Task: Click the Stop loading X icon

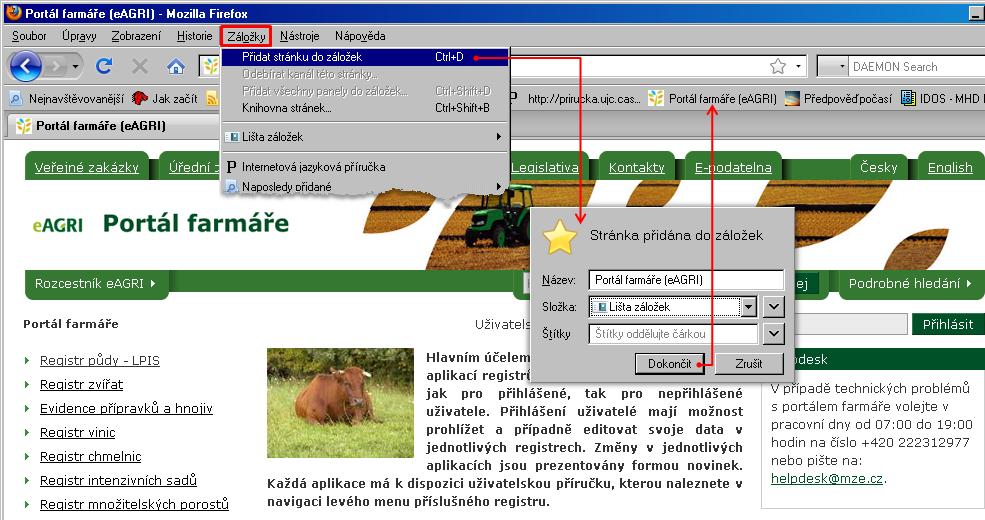Action: 139,66
